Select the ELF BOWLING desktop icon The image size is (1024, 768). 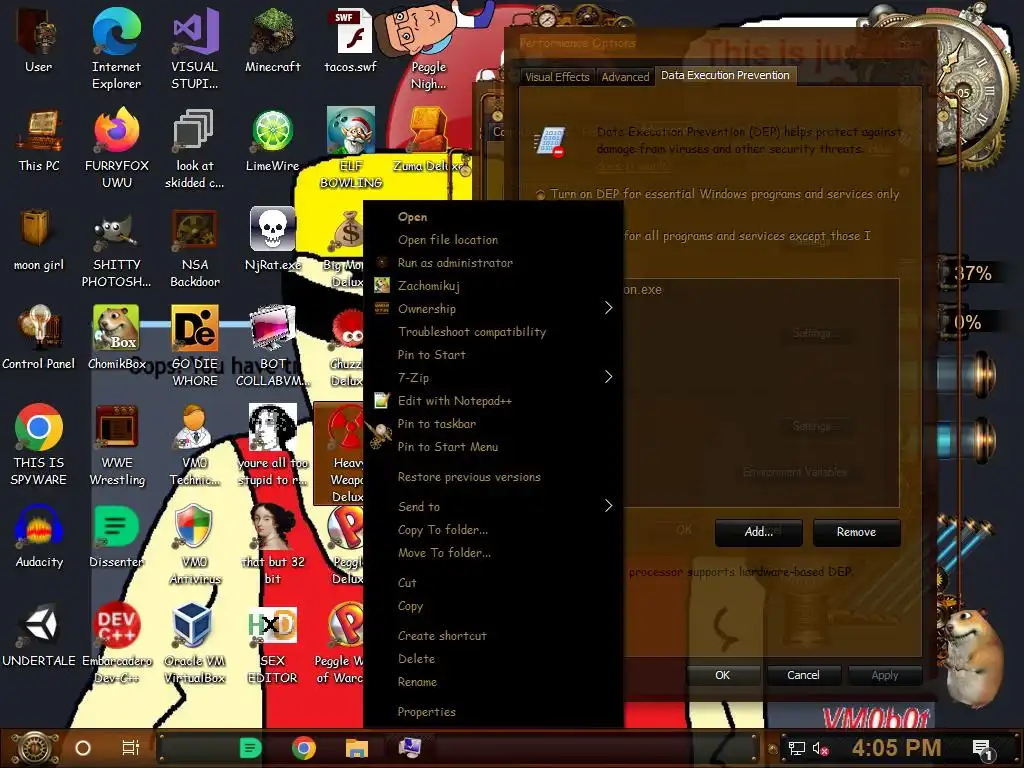pos(351,148)
